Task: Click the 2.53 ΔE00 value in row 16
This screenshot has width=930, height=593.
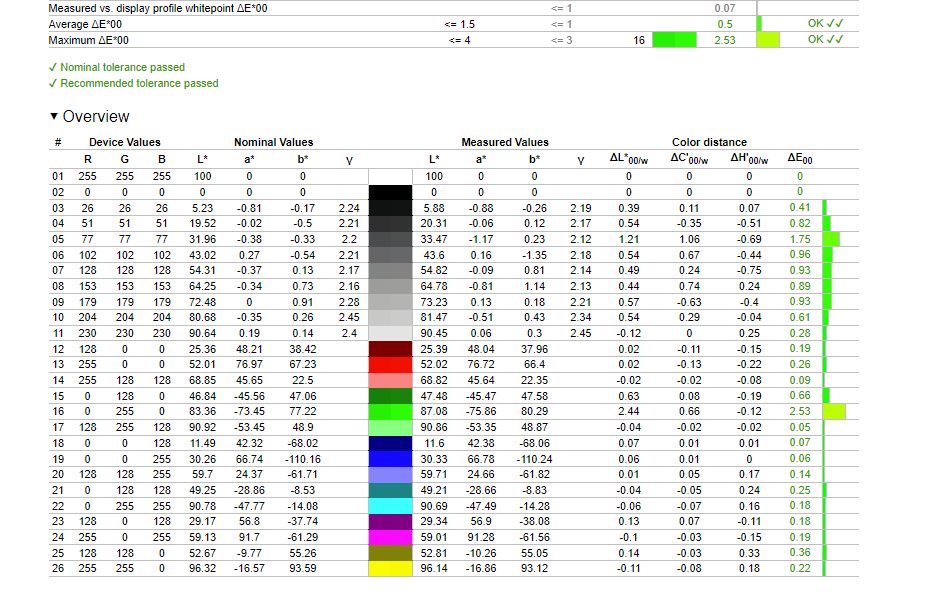Action: click(x=800, y=411)
